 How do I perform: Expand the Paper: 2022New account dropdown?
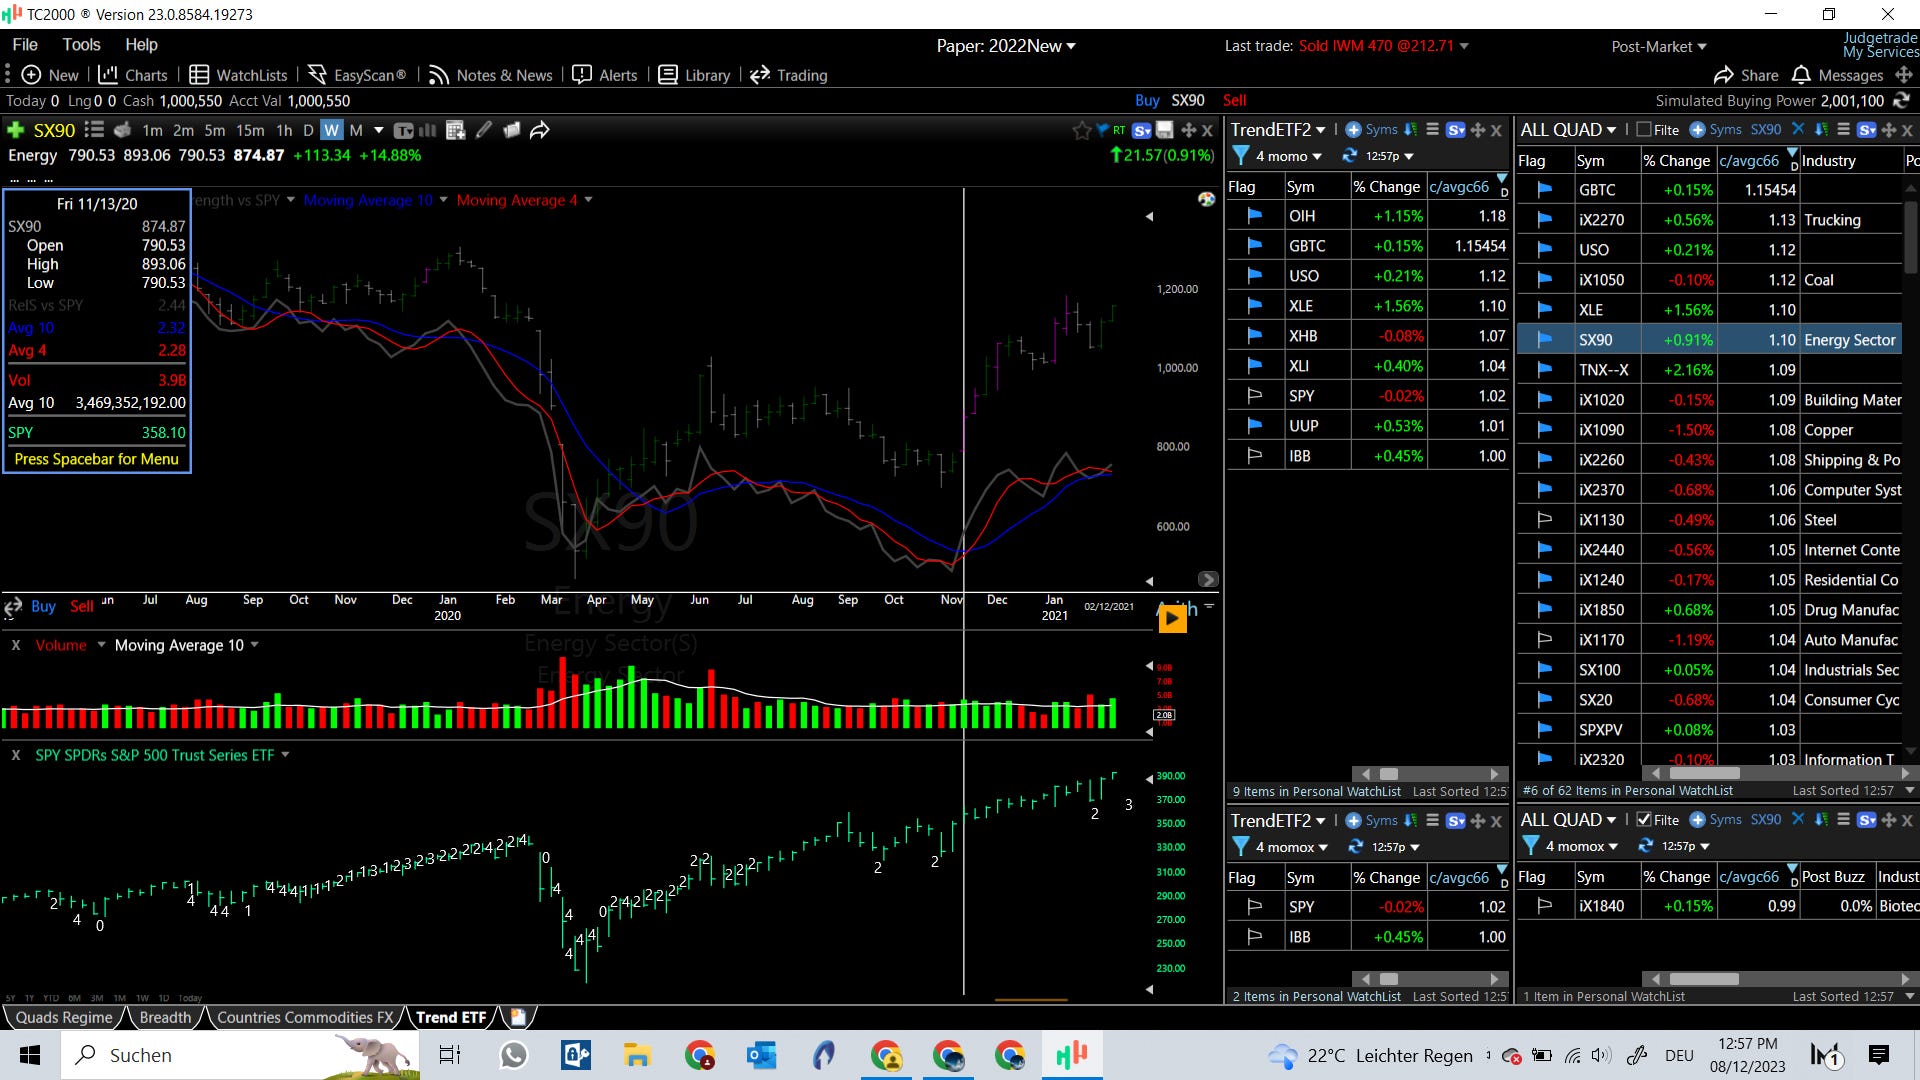(1005, 46)
